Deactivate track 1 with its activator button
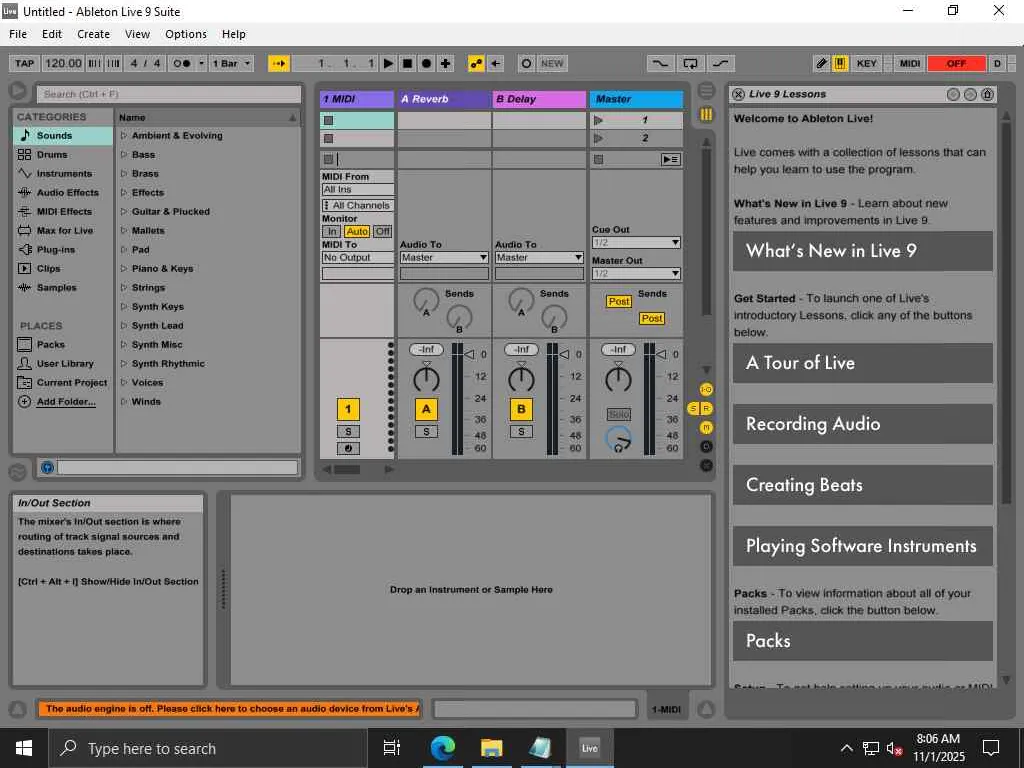The height and width of the screenshot is (768, 1024). tap(348, 409)
